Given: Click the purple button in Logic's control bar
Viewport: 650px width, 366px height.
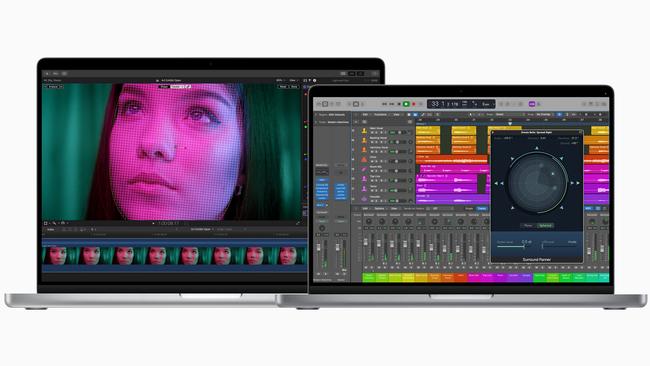Looking at the screenshot, I should click(x=532, y=104).
